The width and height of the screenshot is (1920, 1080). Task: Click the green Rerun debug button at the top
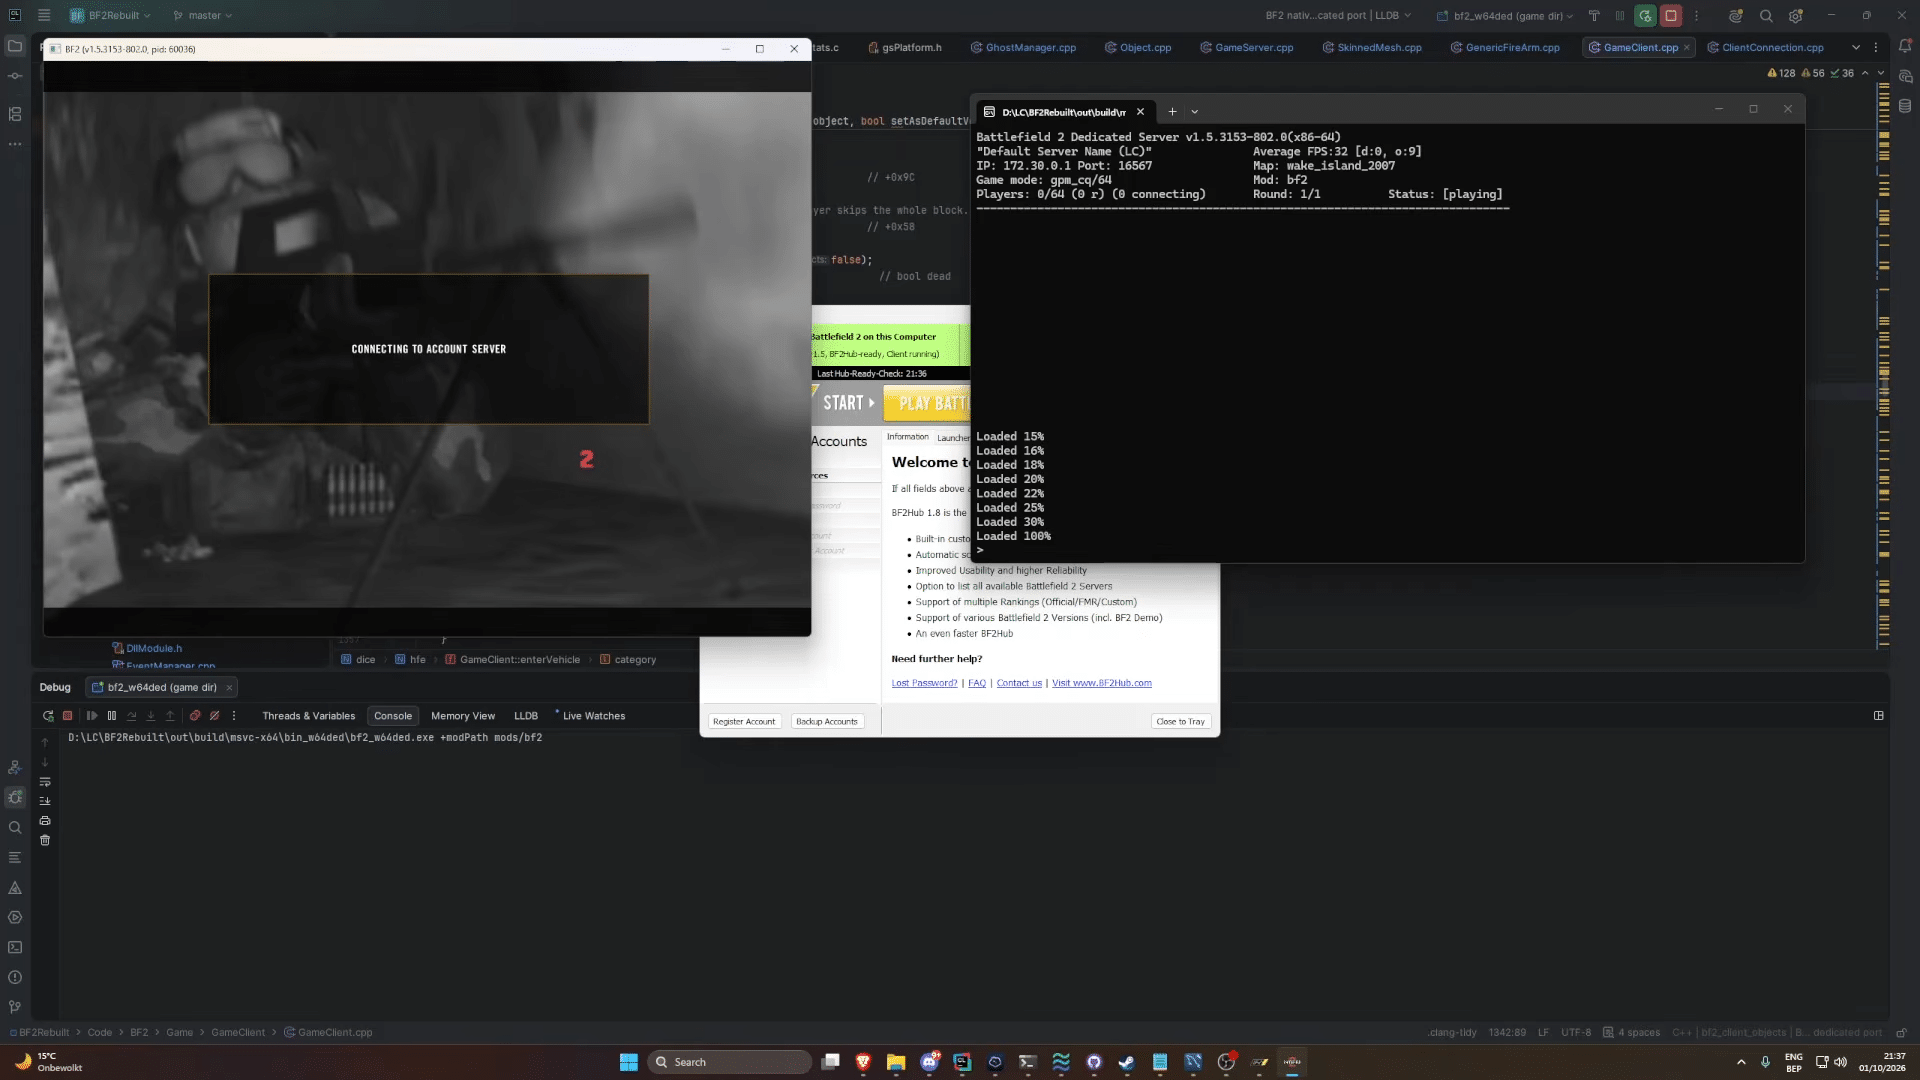[1645, 16]
